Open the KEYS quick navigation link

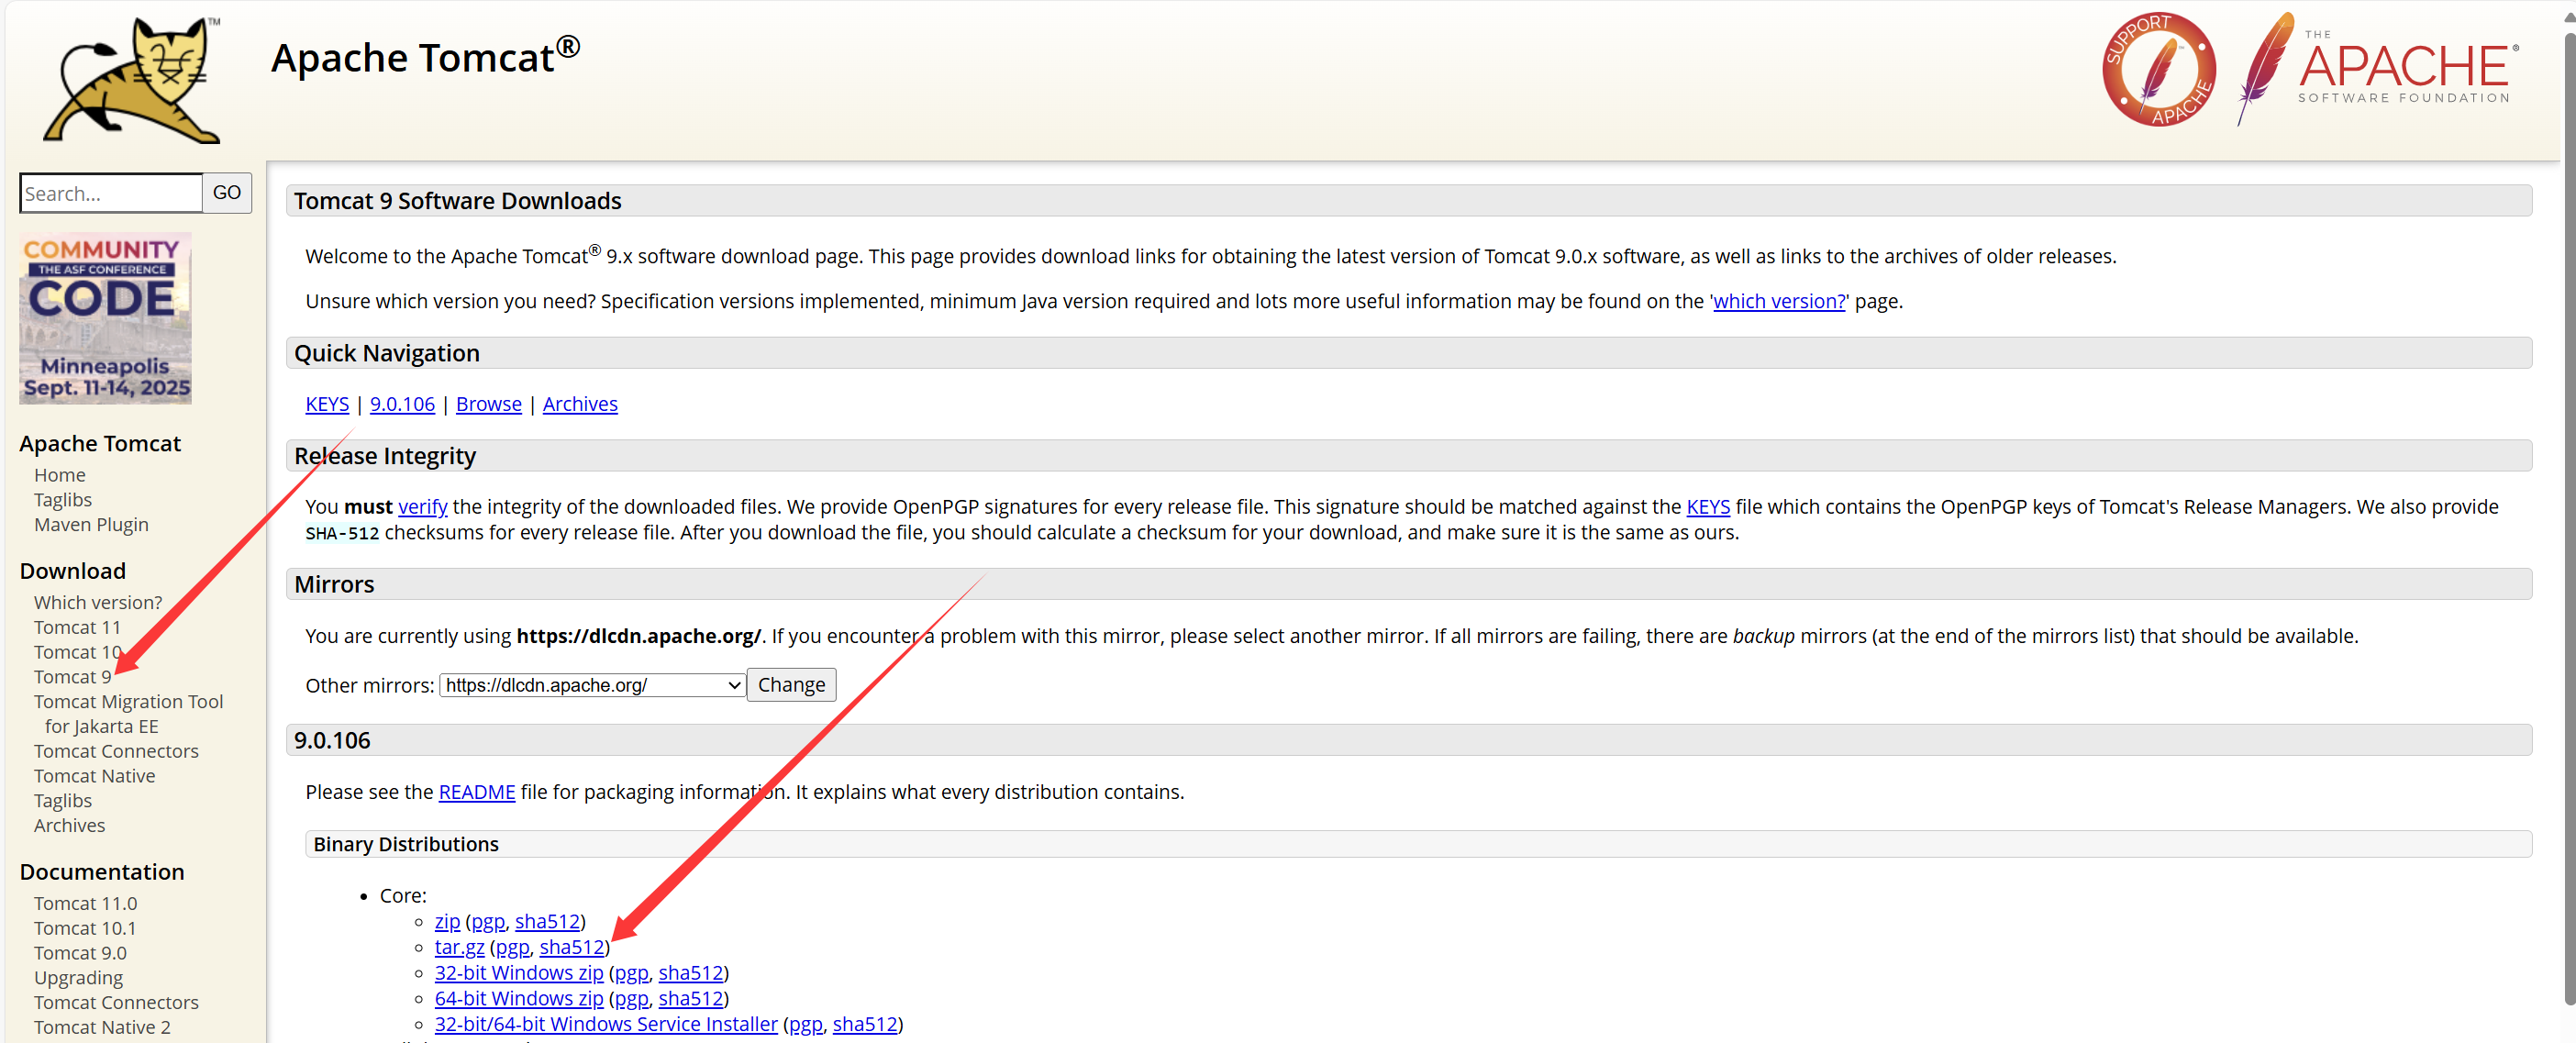pyautogui.click(x=327, y=404)
